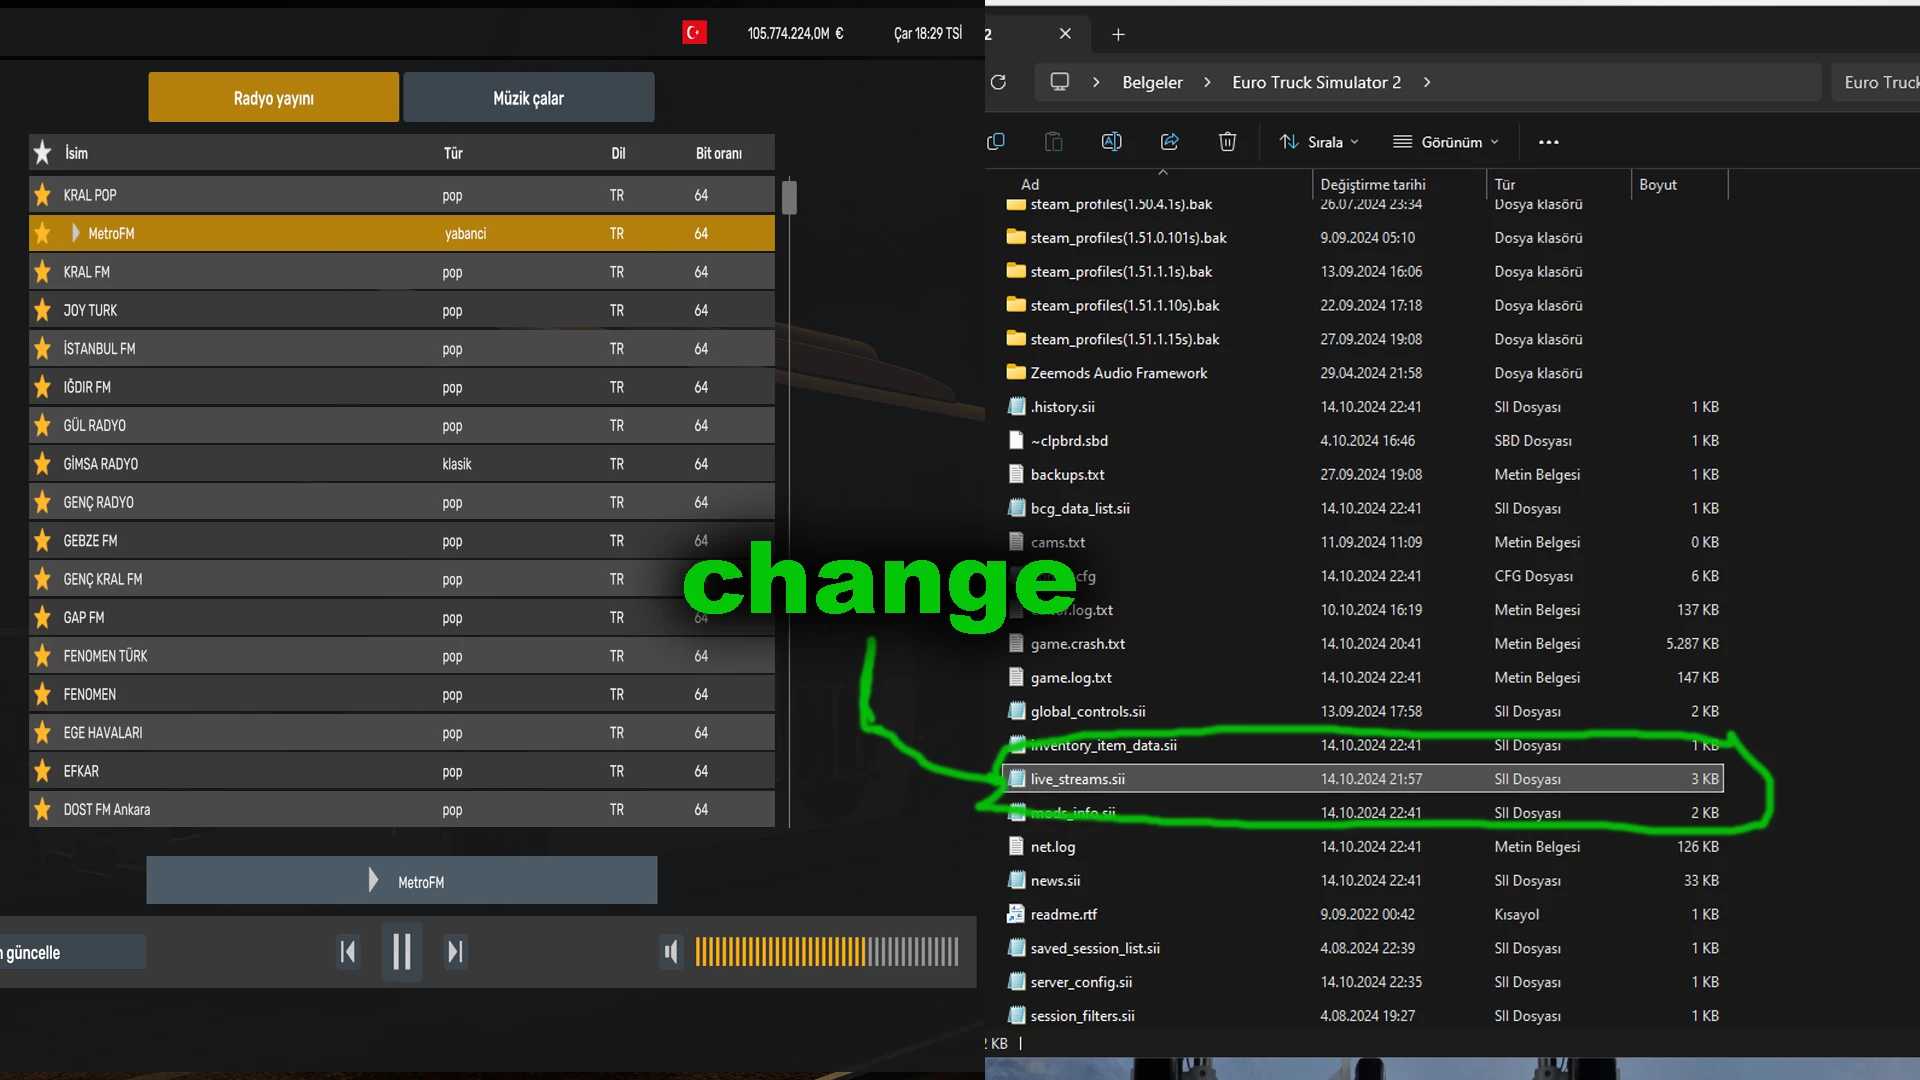
Task: Sort stations by Bit oranı column
Action: [x=719, y=153]
